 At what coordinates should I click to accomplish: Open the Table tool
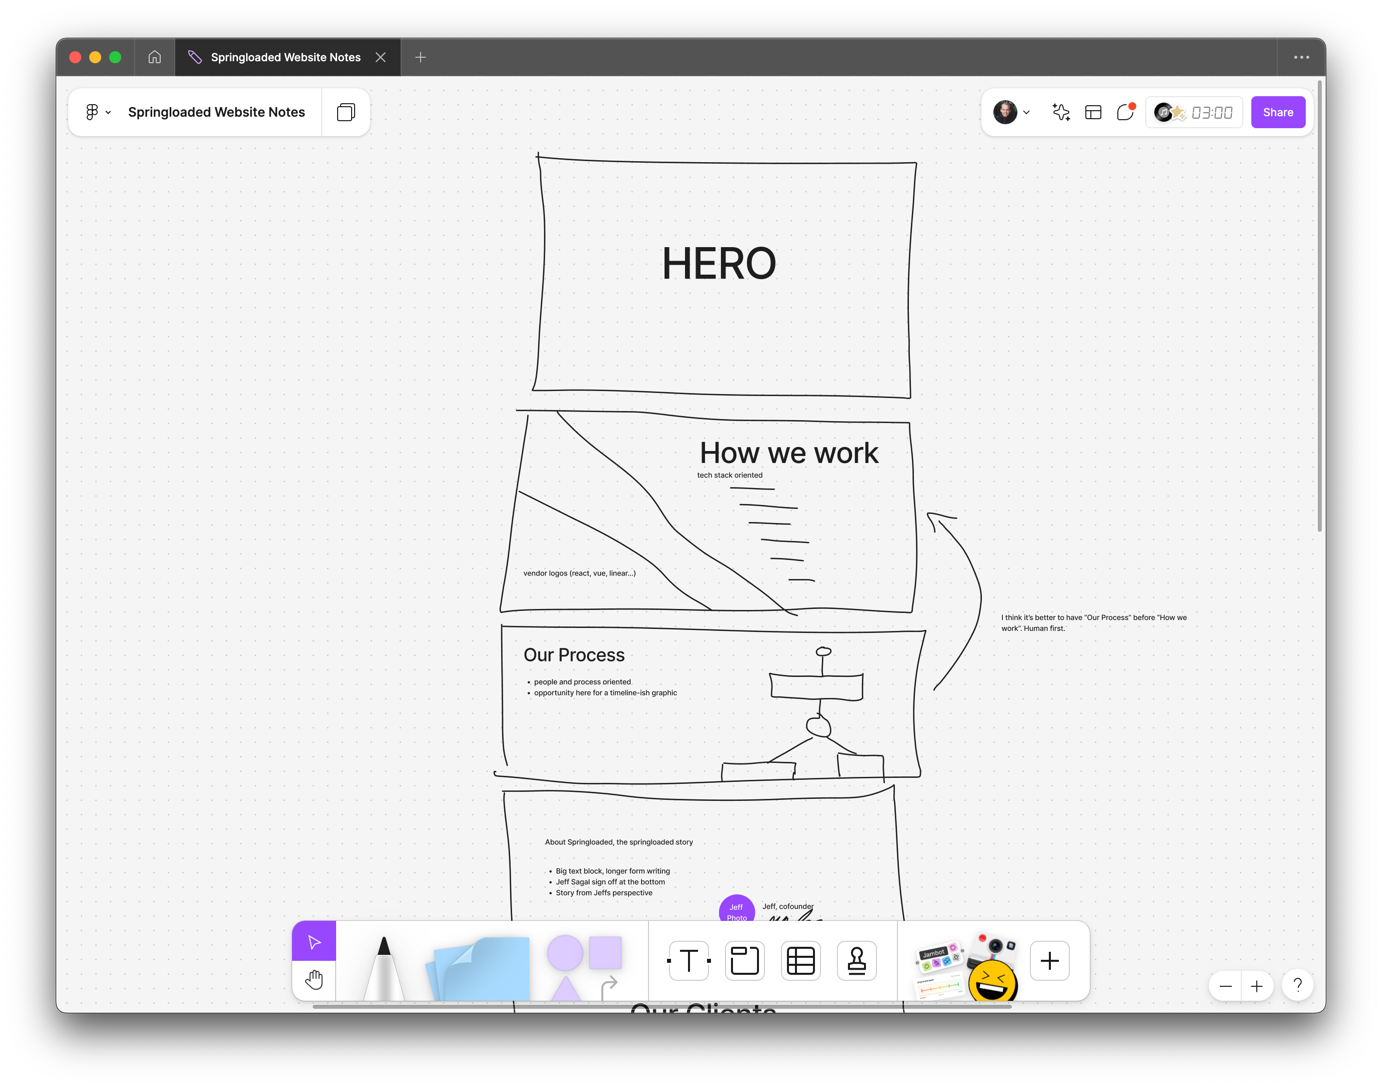click(800, 960)
